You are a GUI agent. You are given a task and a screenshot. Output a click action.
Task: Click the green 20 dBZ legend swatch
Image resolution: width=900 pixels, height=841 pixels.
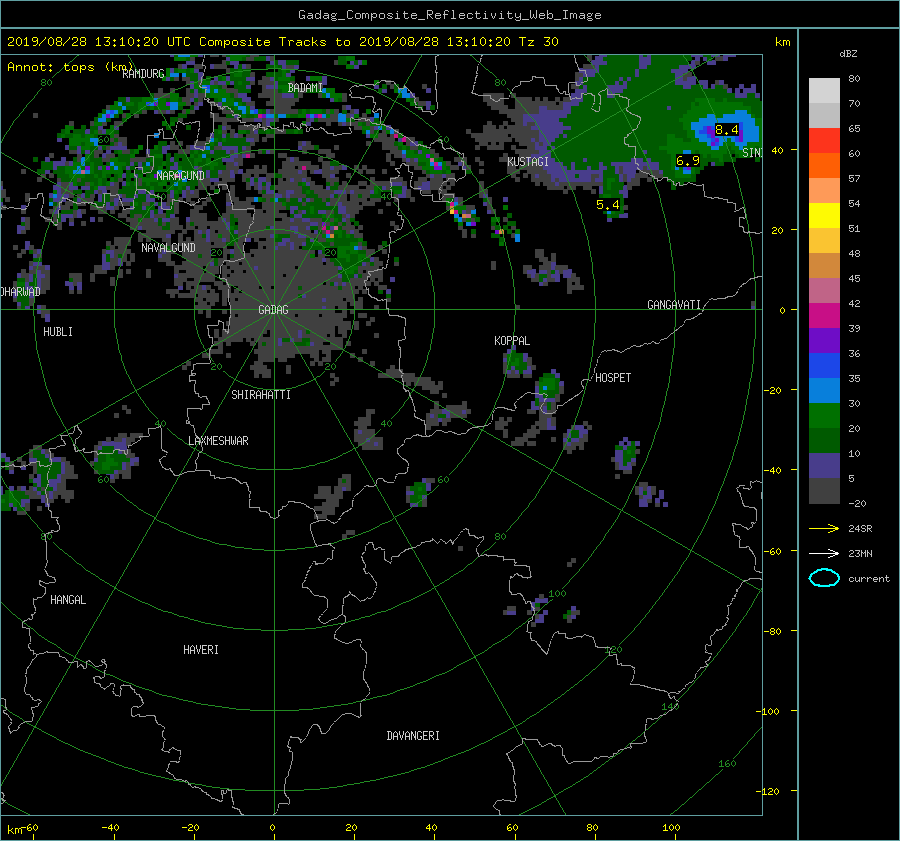coord(824,416)
